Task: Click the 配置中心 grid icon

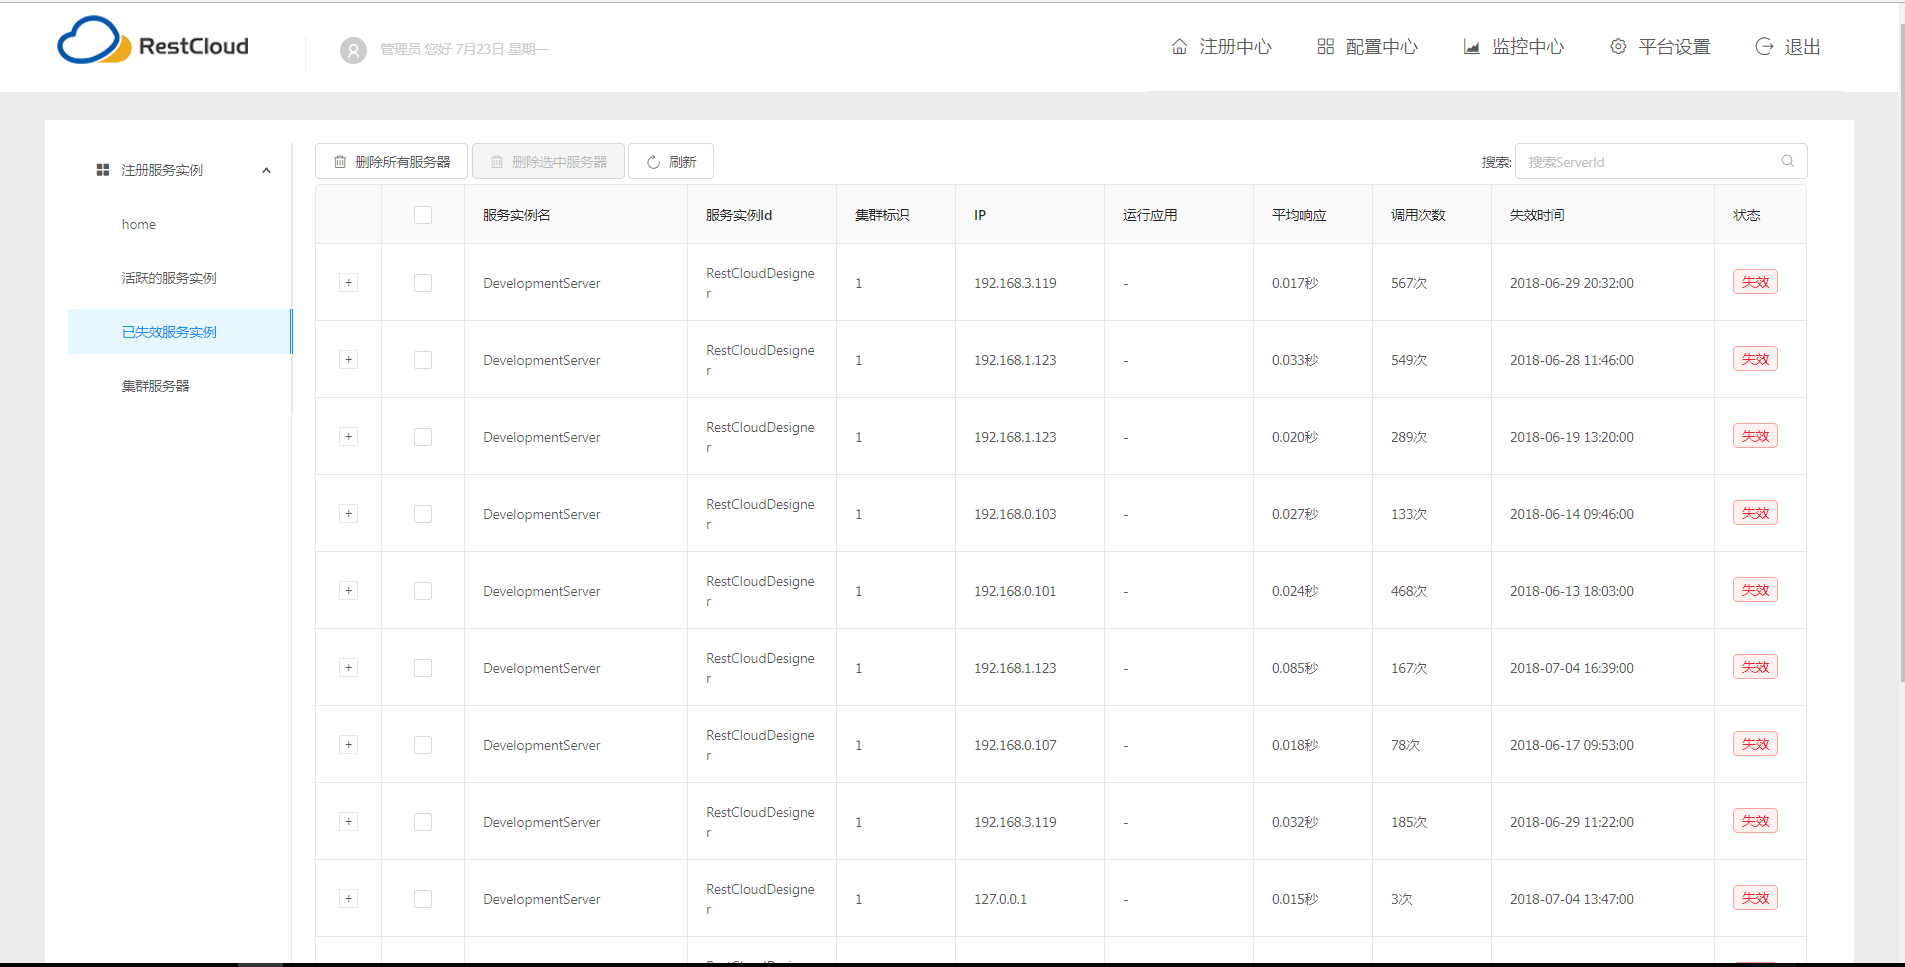Action: click(x=1325, y=47)
